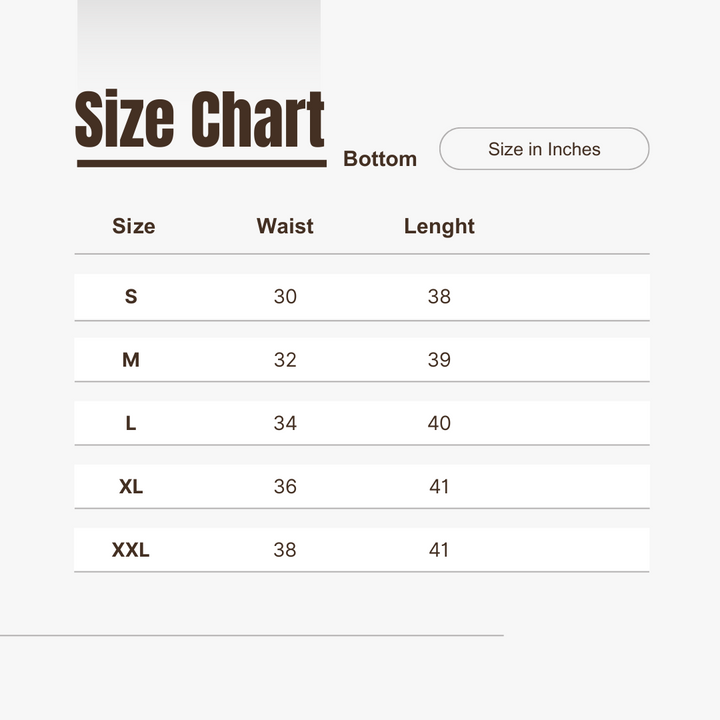Click length value 40 for size L
The height and width of the screenshot is (720, 720).
point(439,423)
